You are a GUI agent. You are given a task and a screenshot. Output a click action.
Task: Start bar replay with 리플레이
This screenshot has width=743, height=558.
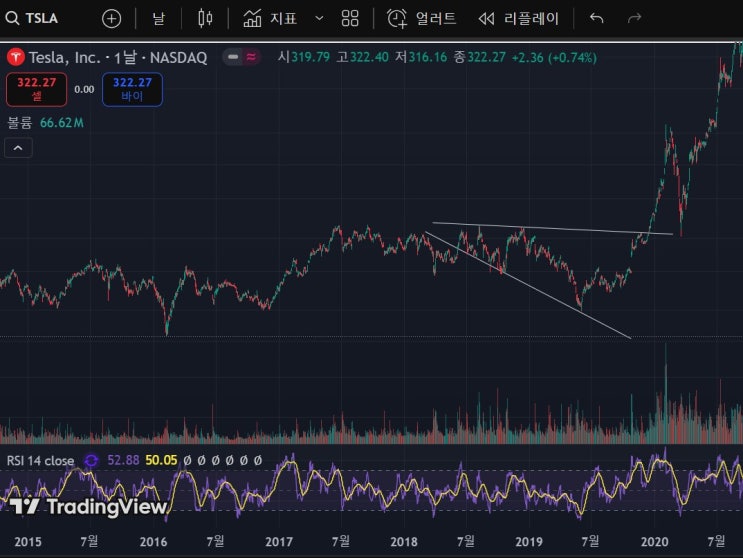(x=518, y=18)
